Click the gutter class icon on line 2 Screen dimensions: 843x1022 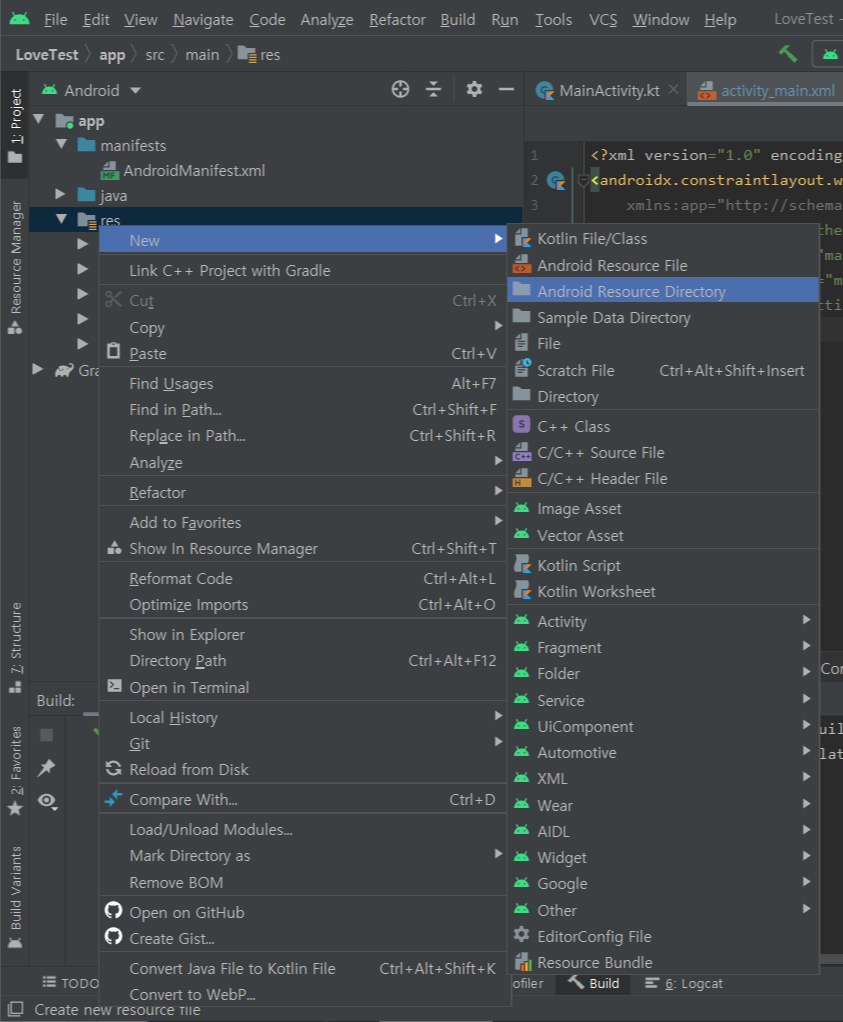click(555, 180)
